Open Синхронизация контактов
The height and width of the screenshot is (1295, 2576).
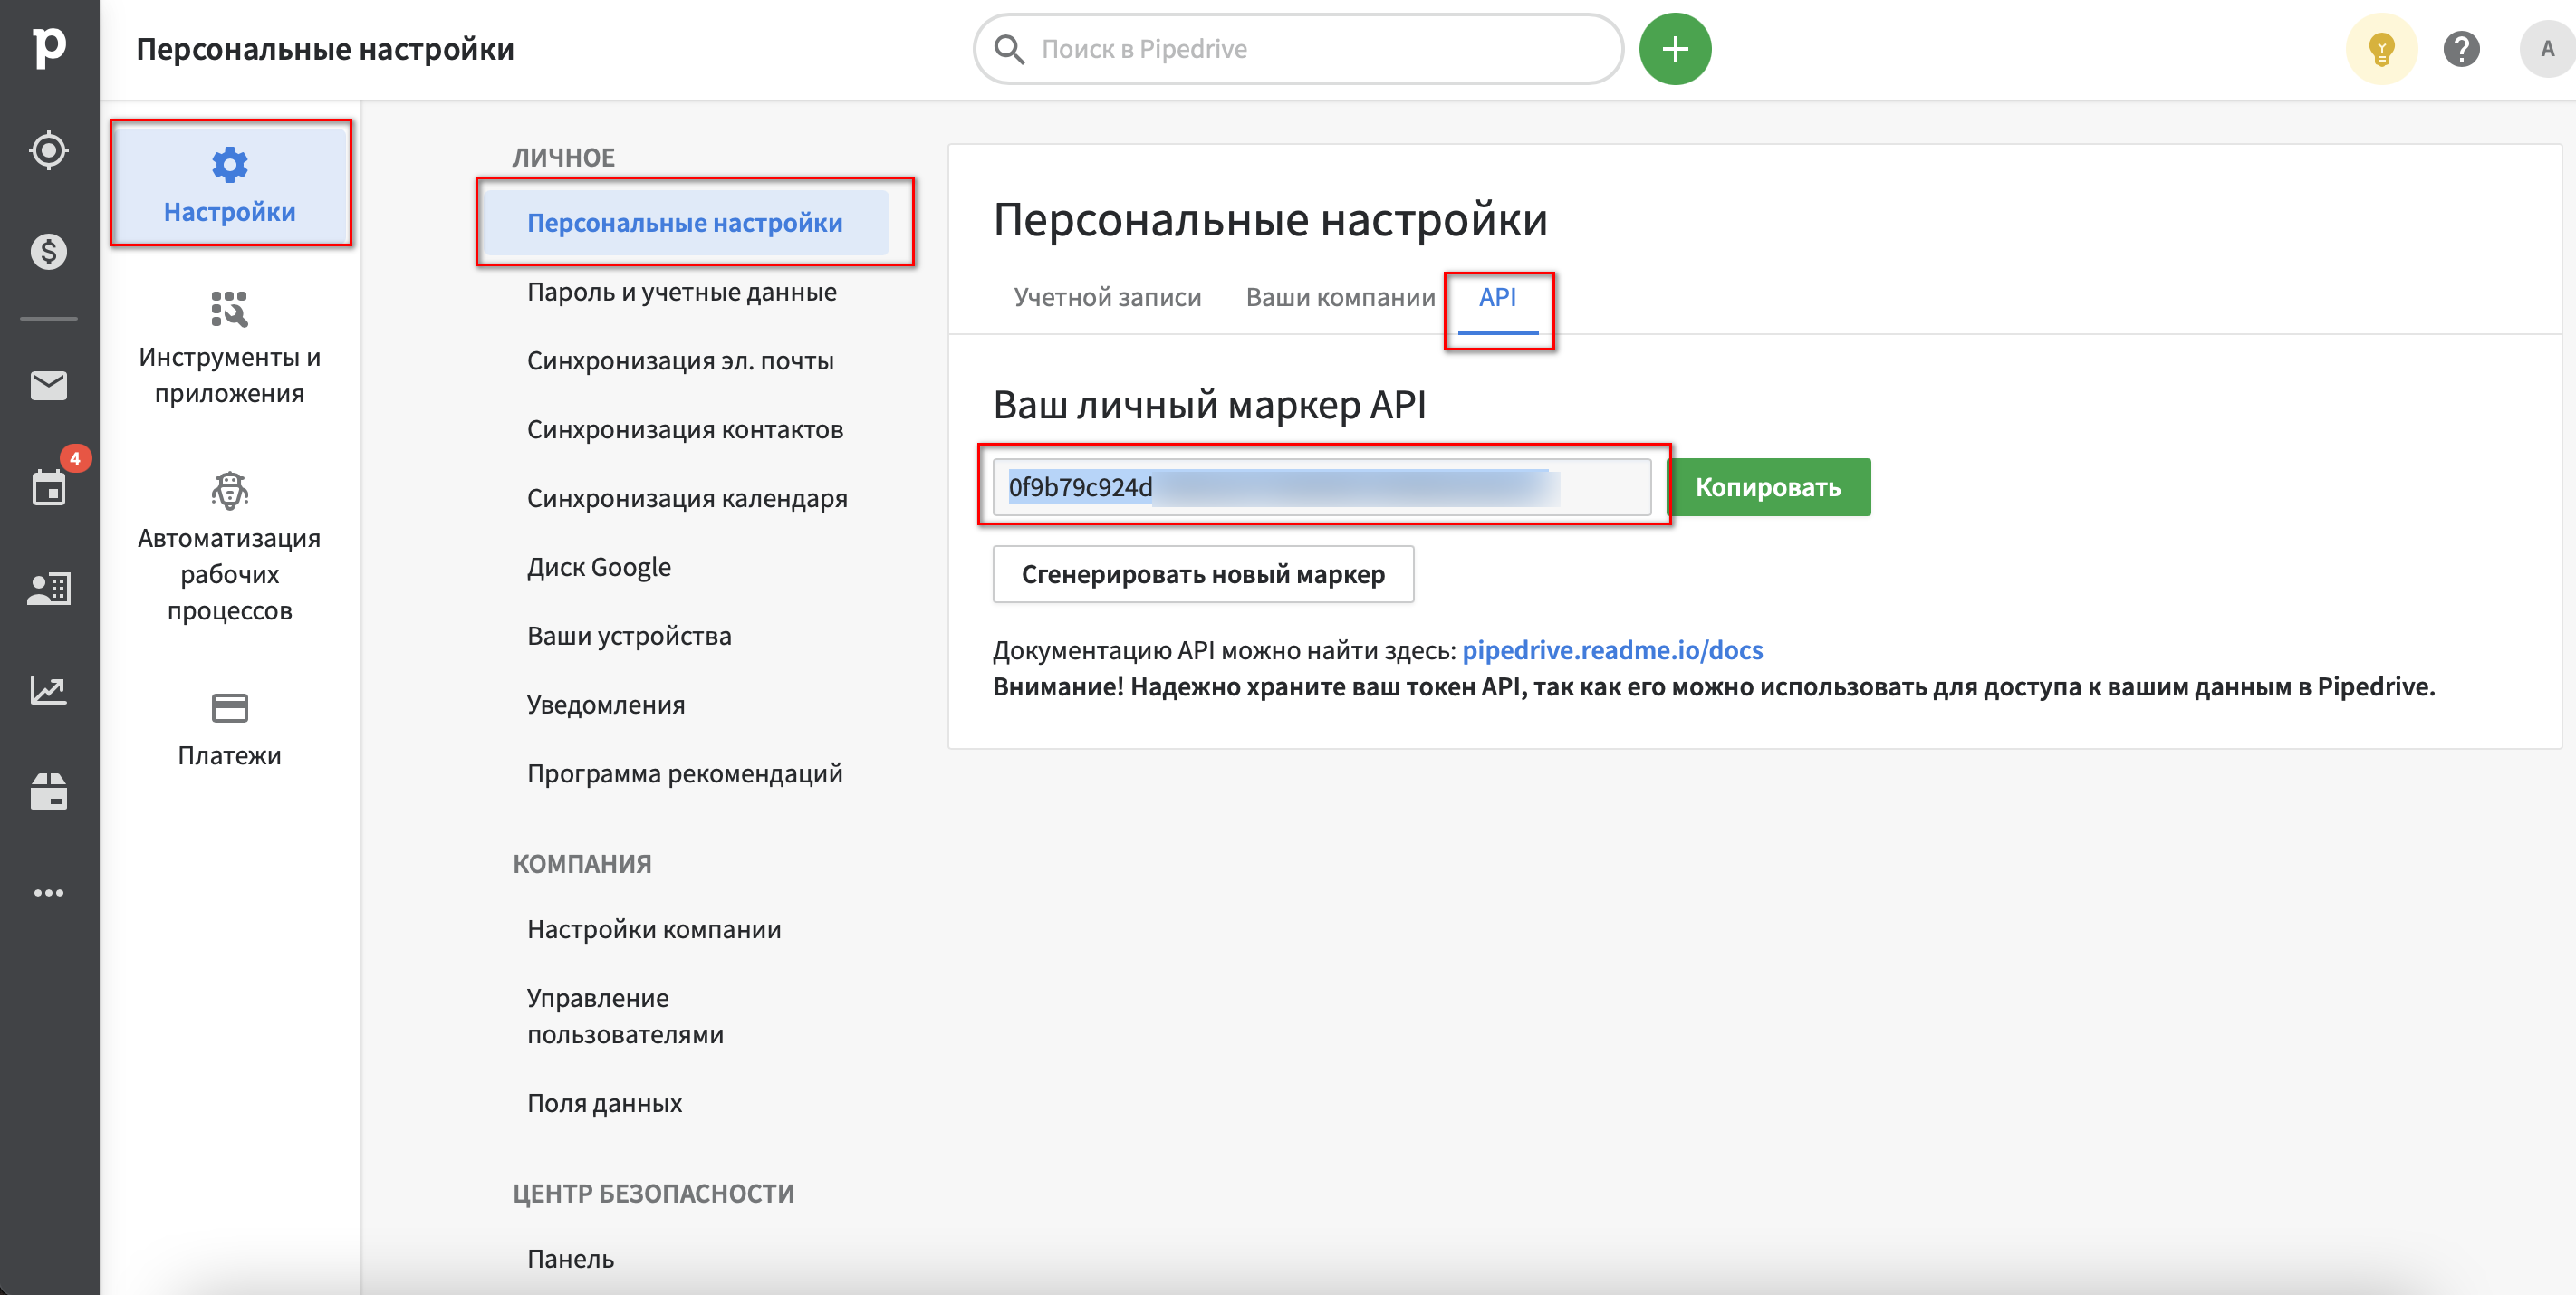[685, 430]
